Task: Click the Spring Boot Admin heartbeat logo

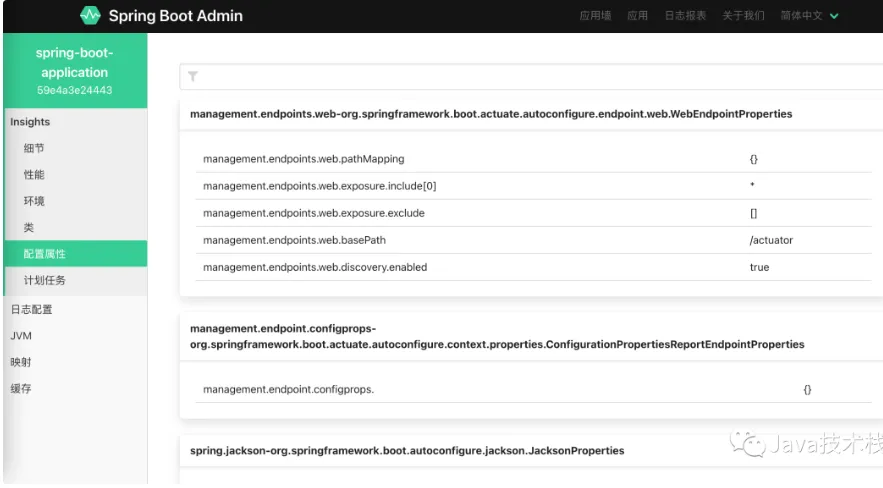Action: [90, 16]
